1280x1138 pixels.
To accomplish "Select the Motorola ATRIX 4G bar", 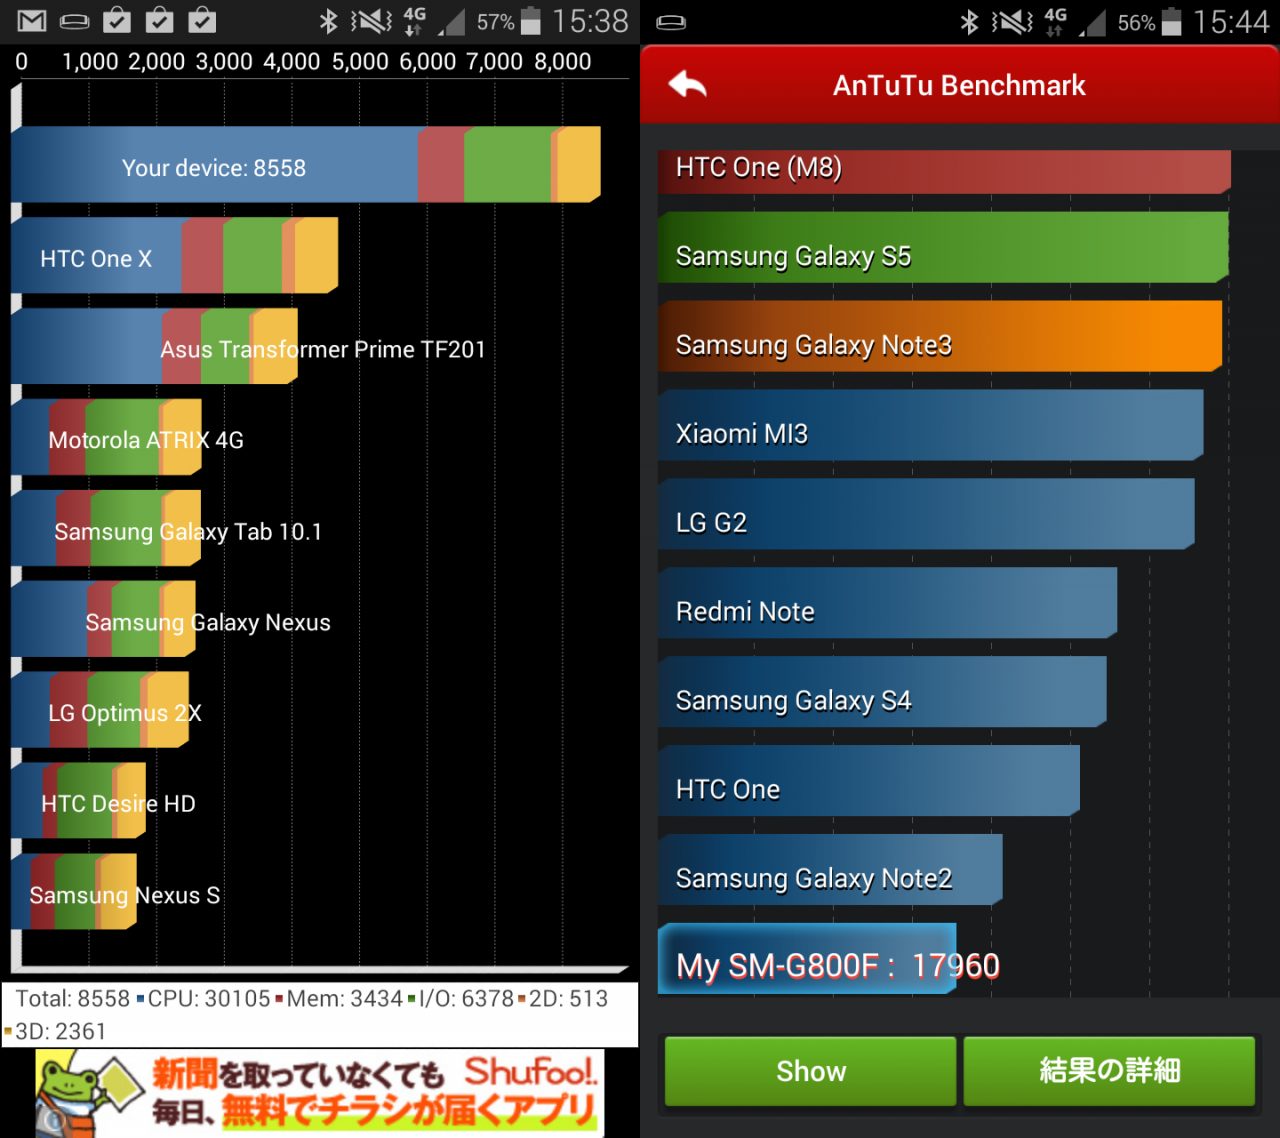I will [x=107, y=438].
